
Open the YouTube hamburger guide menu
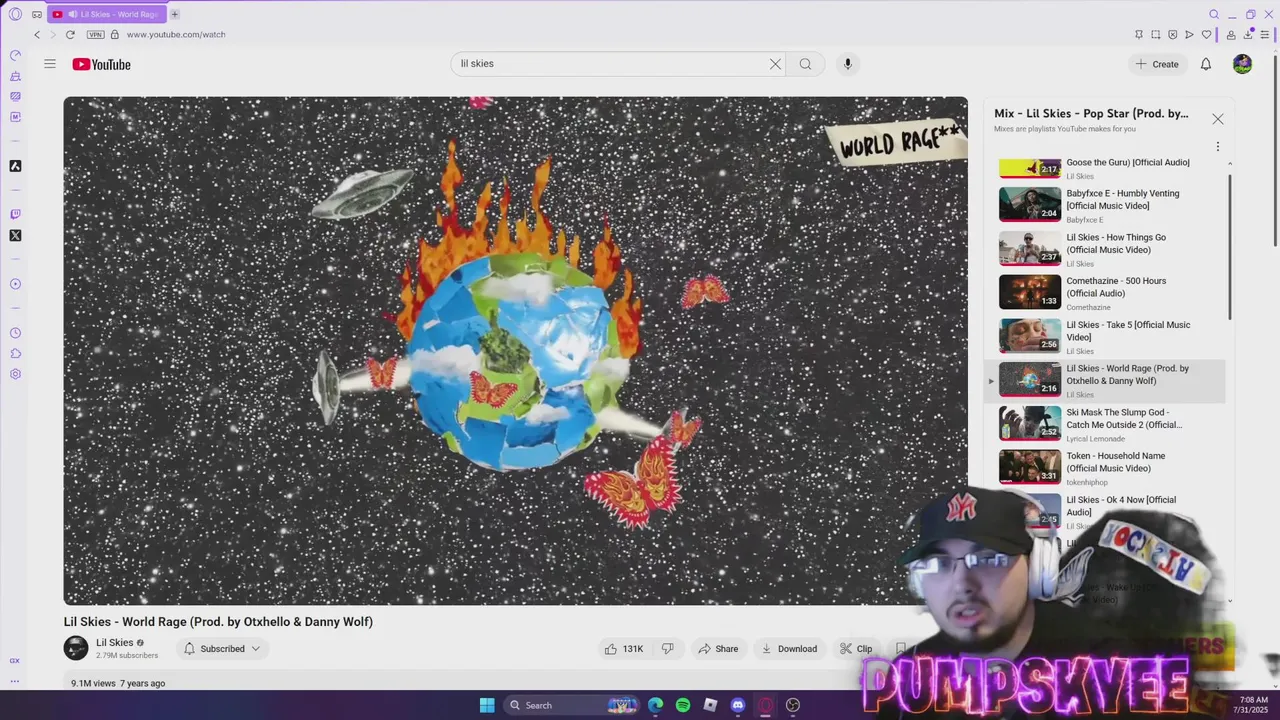50,64
